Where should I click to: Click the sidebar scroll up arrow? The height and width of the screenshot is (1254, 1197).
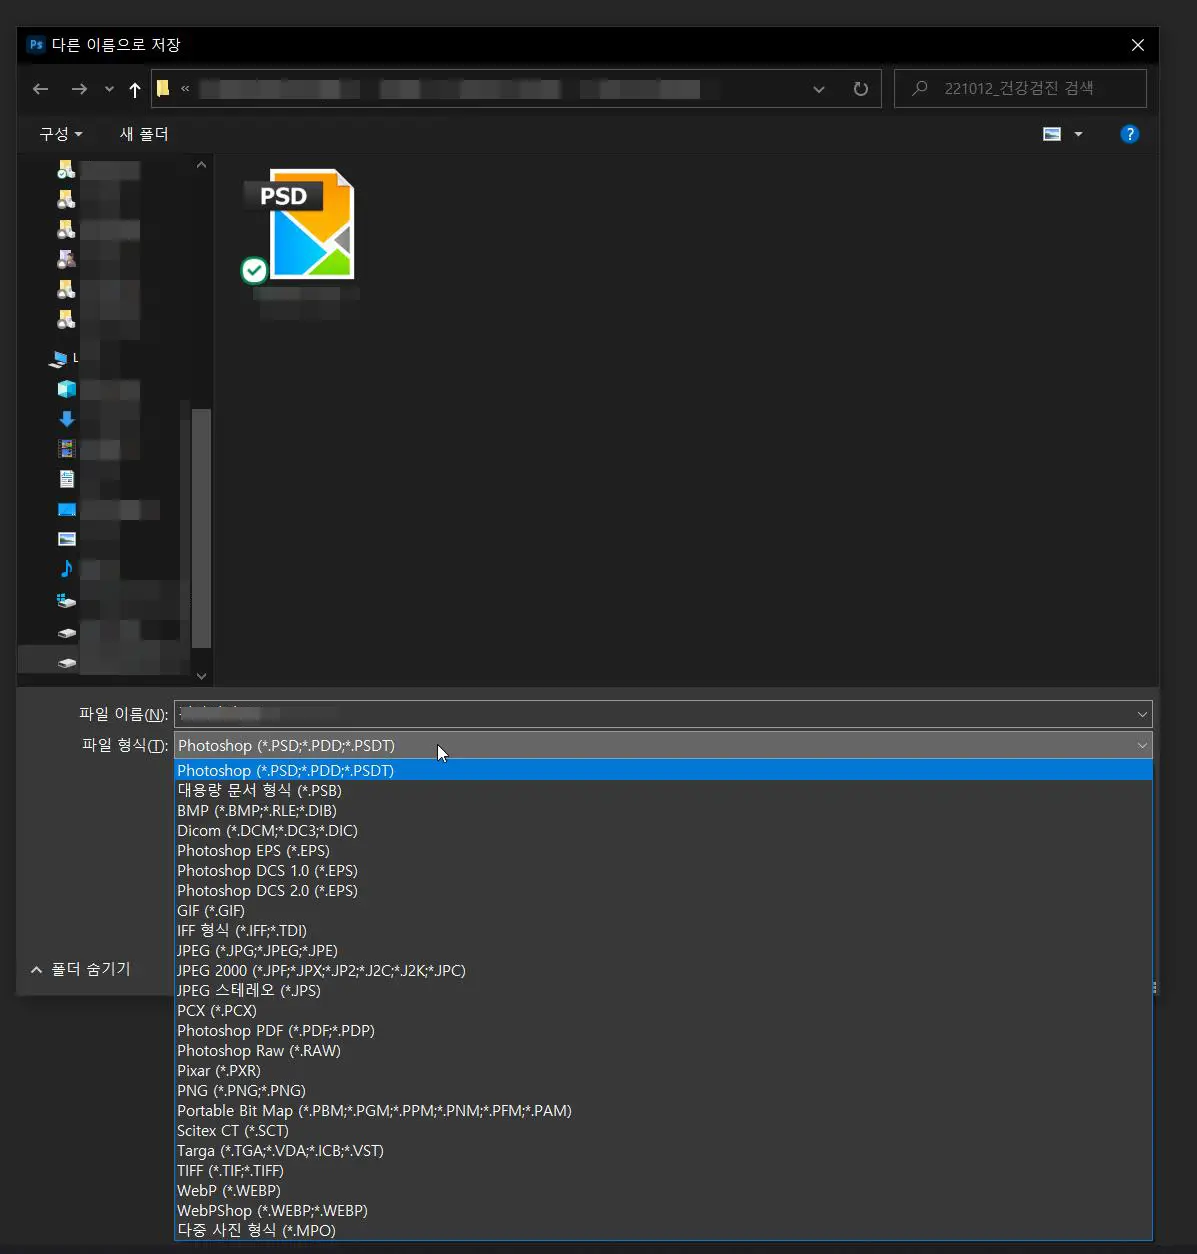[x=201, y=165]
